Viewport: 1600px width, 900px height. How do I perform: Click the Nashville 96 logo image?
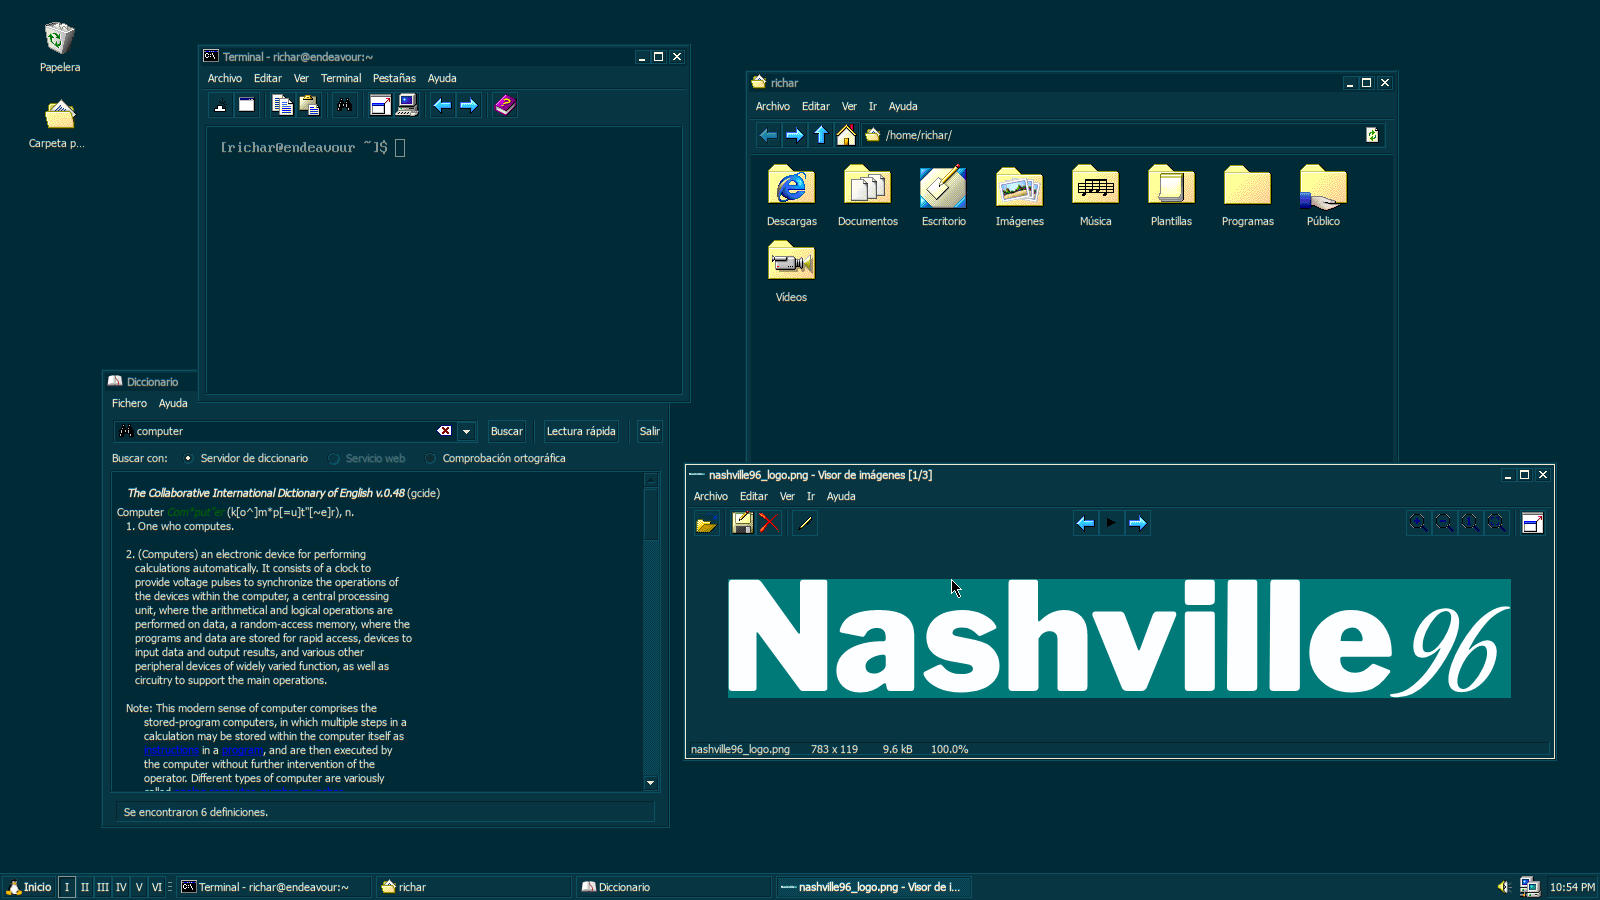[1119, 638]
